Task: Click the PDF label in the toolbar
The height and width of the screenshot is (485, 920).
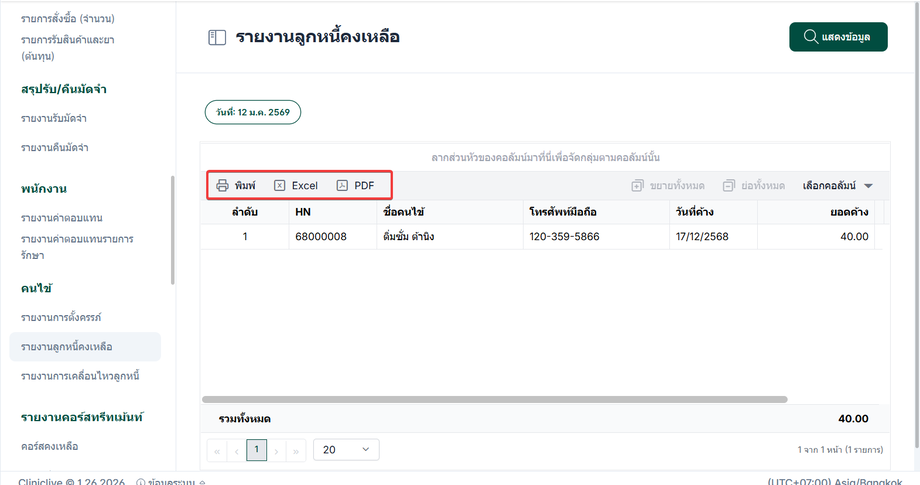Action: point(364,185)
